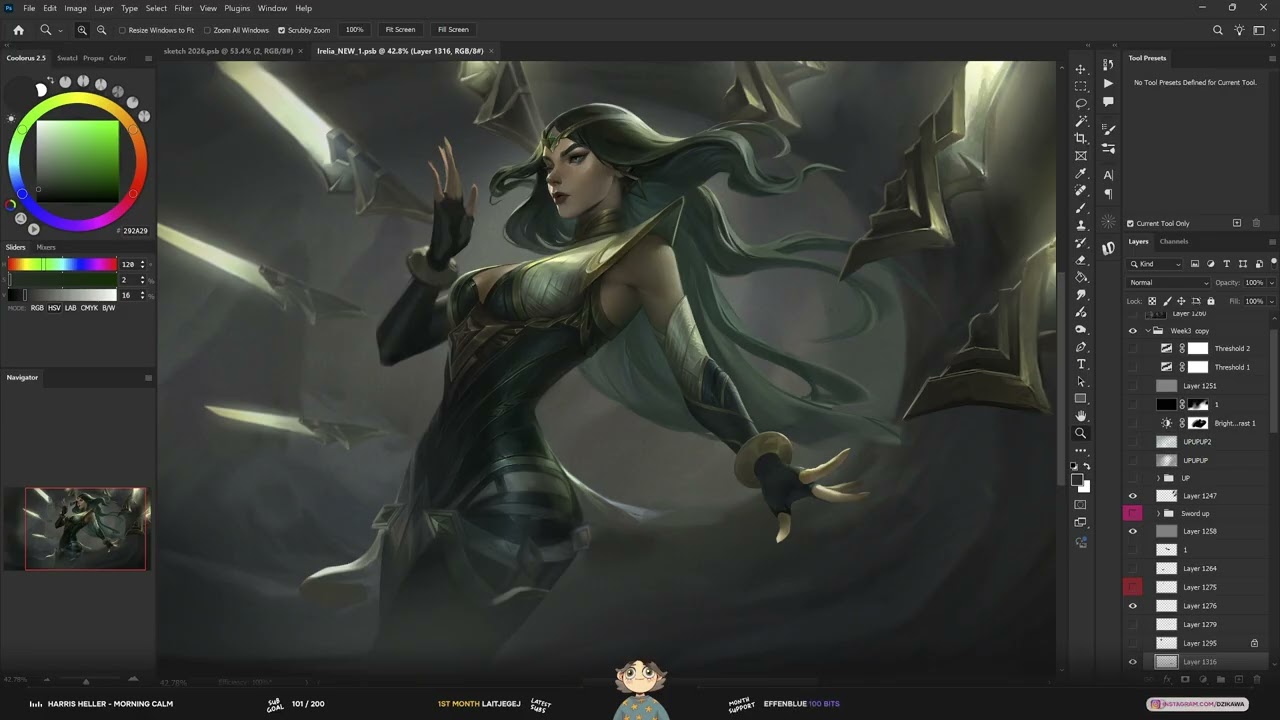Select the Type tool
Image resolution: width=1280 pixels, height=720 pixels.
click(1081, 364)
